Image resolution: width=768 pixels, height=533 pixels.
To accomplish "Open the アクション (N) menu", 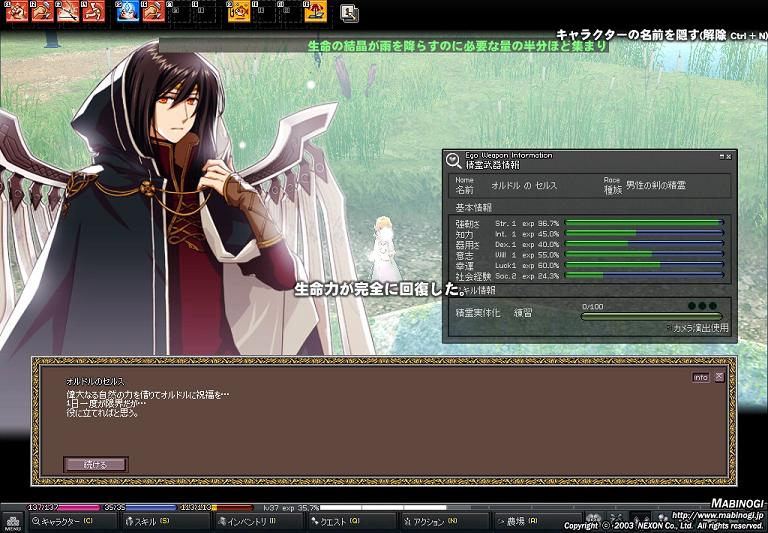I will tap(444, 522).
